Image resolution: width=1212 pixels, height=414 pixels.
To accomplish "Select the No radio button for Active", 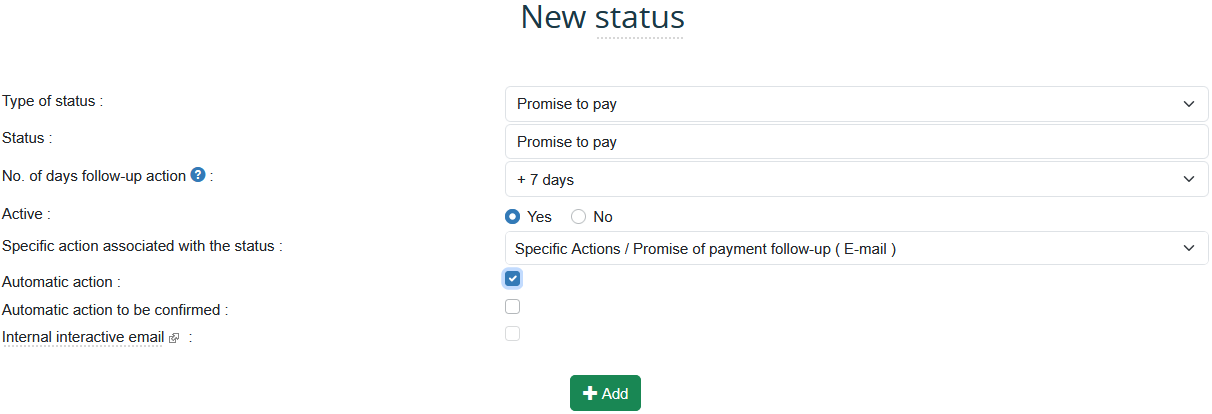I will point(578,216).
